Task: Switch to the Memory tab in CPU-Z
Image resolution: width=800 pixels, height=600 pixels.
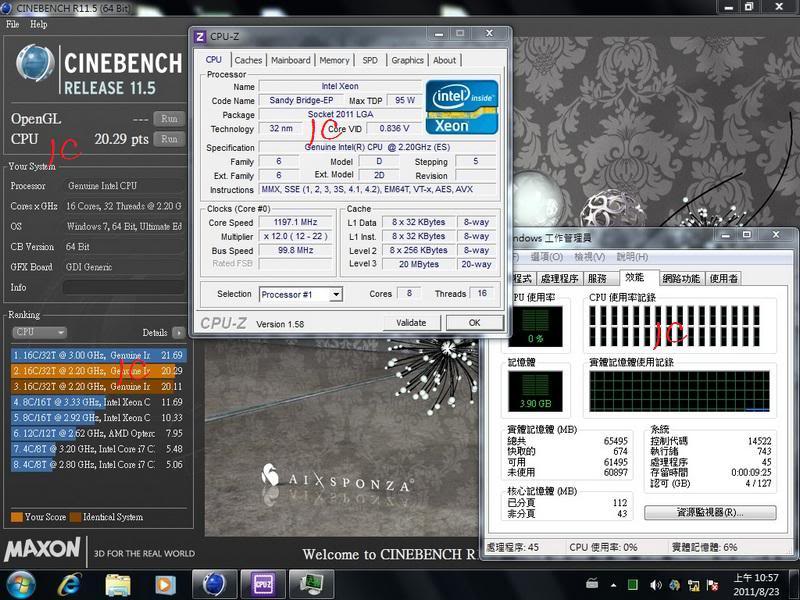Action: click(x=334, y=60)
